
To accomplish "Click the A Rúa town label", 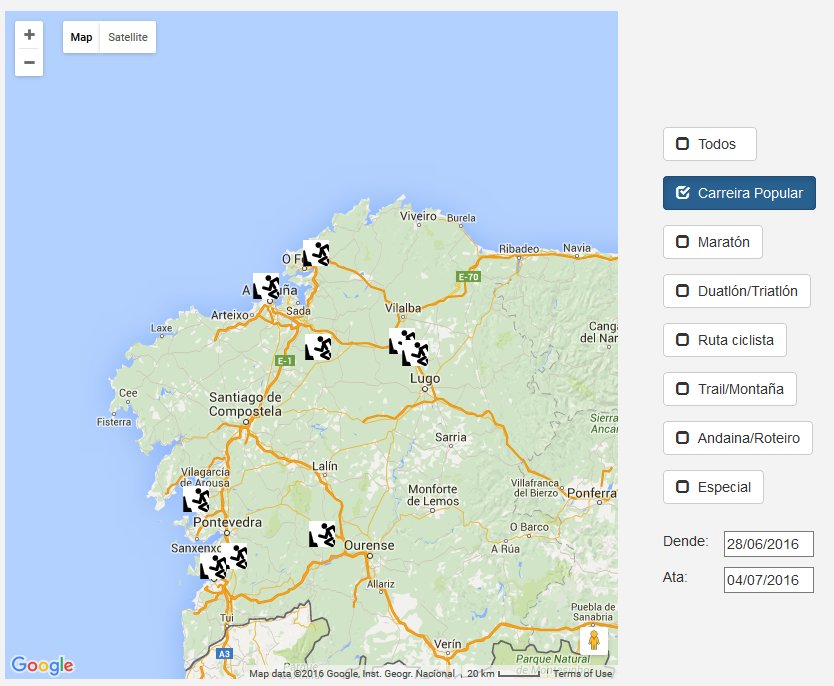I will pos(505,549).
